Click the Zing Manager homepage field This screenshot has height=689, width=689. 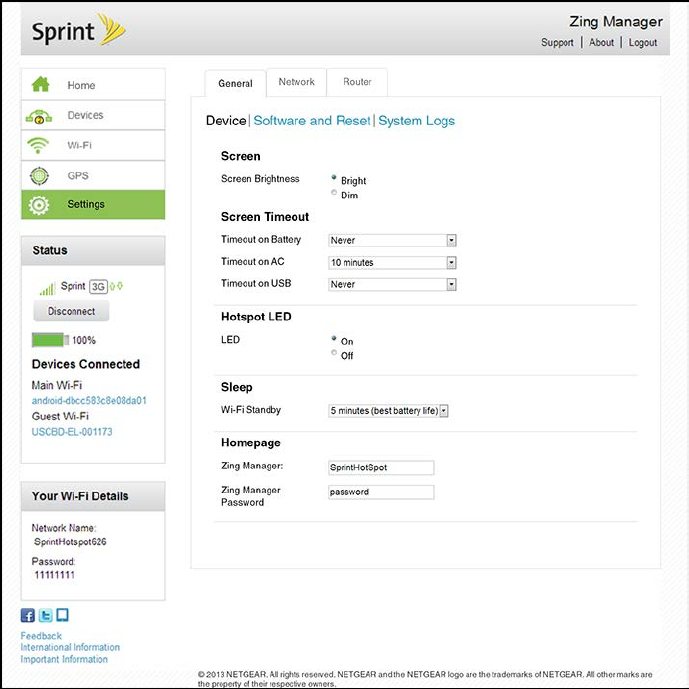[381, 468]
